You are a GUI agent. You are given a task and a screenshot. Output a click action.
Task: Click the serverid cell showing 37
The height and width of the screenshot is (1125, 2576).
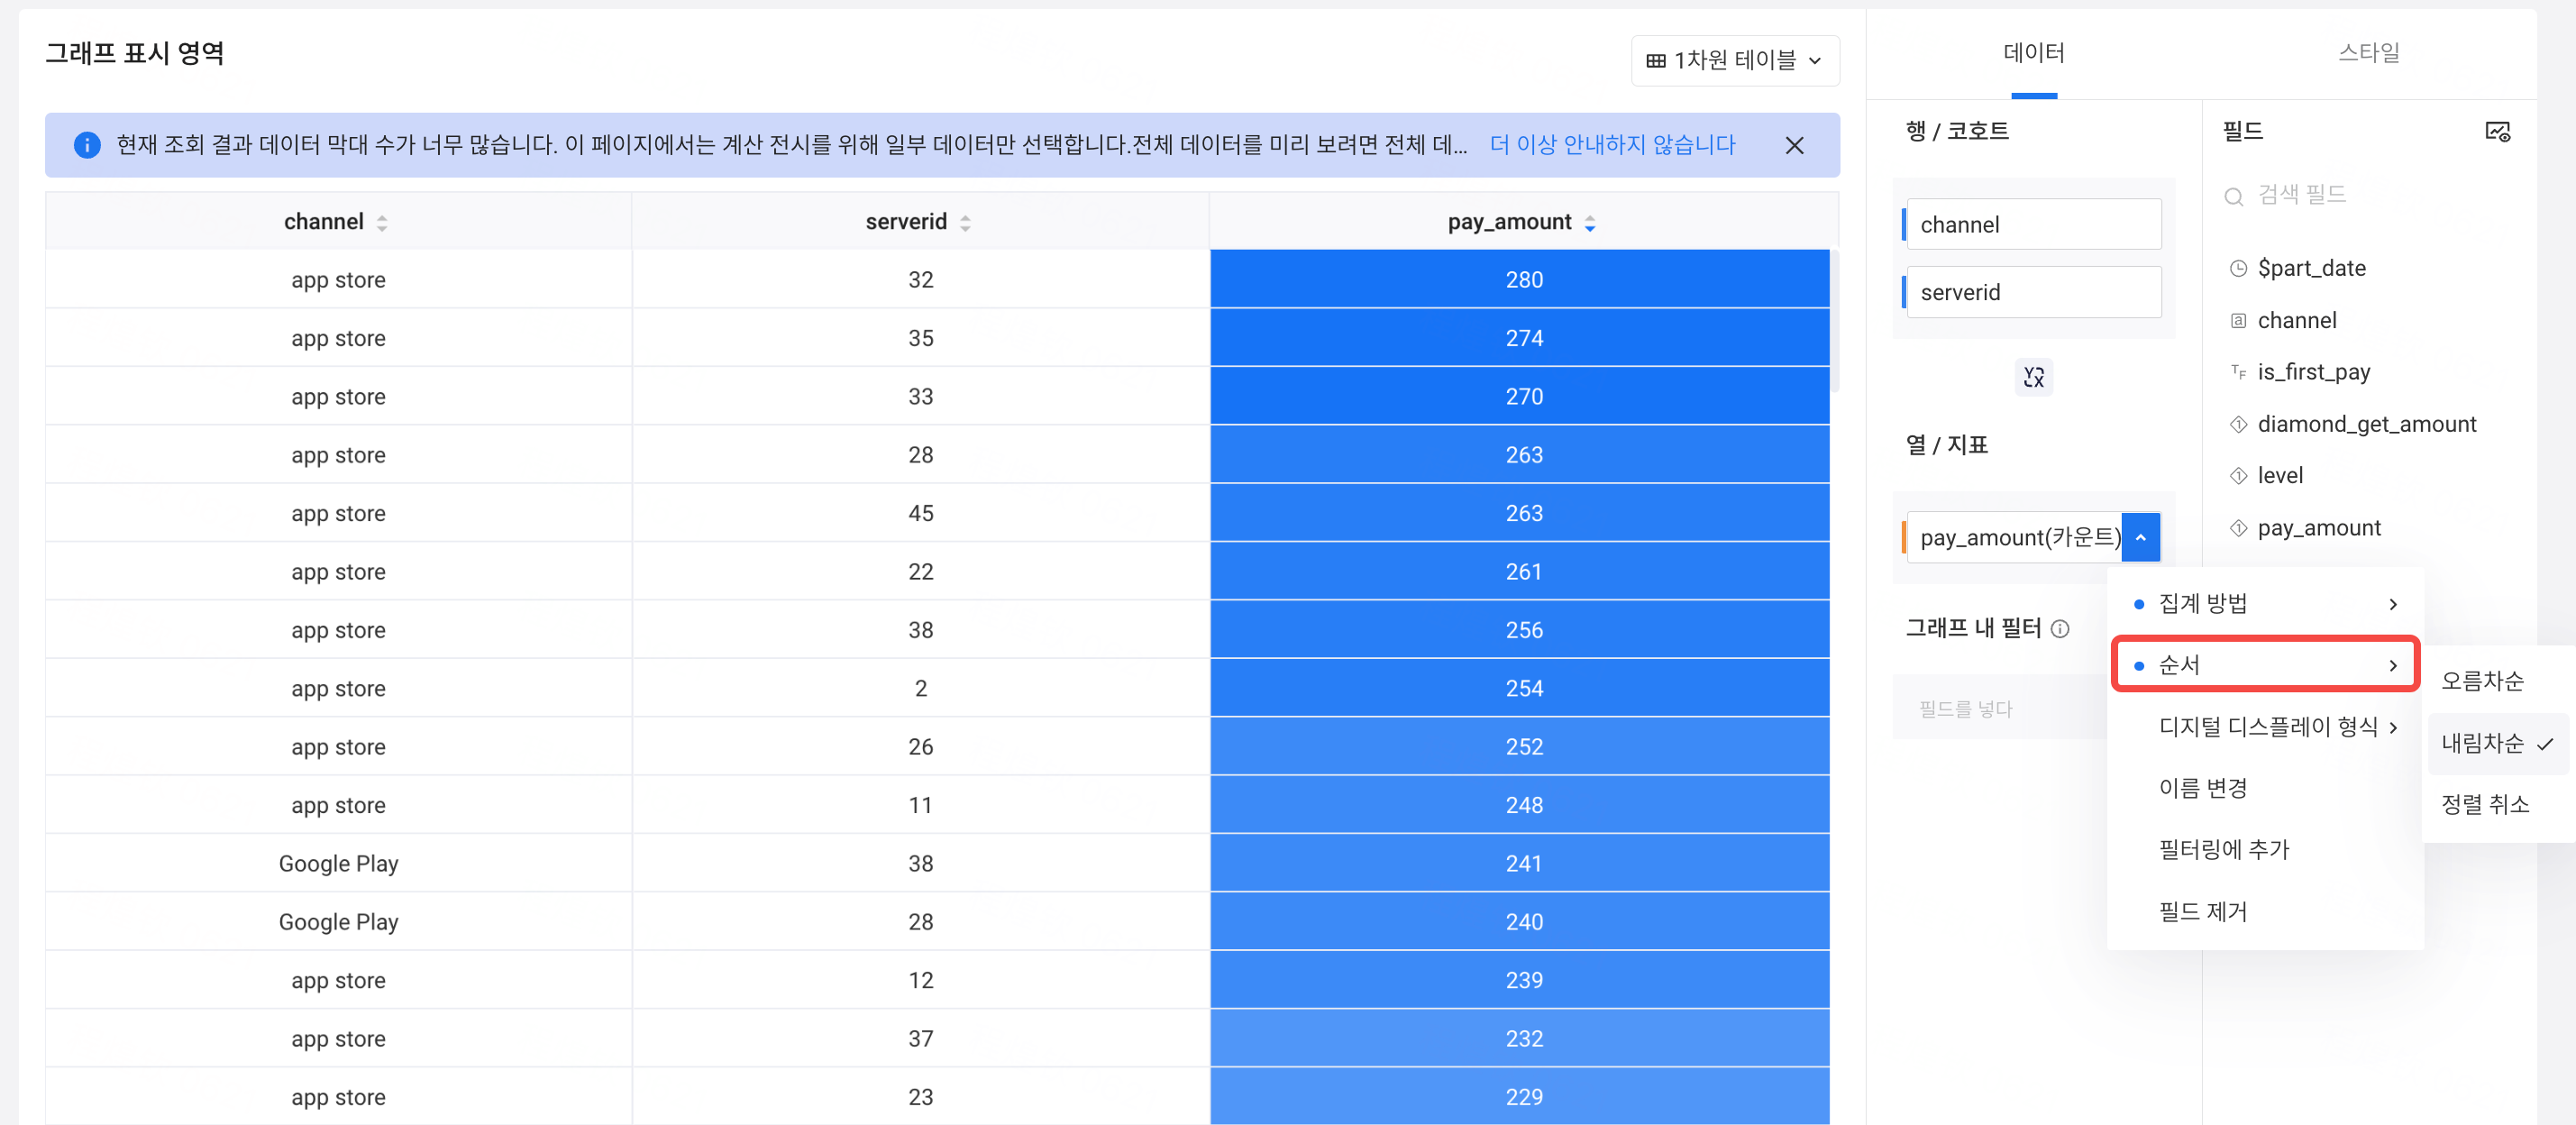click(x=920, y=1039)
